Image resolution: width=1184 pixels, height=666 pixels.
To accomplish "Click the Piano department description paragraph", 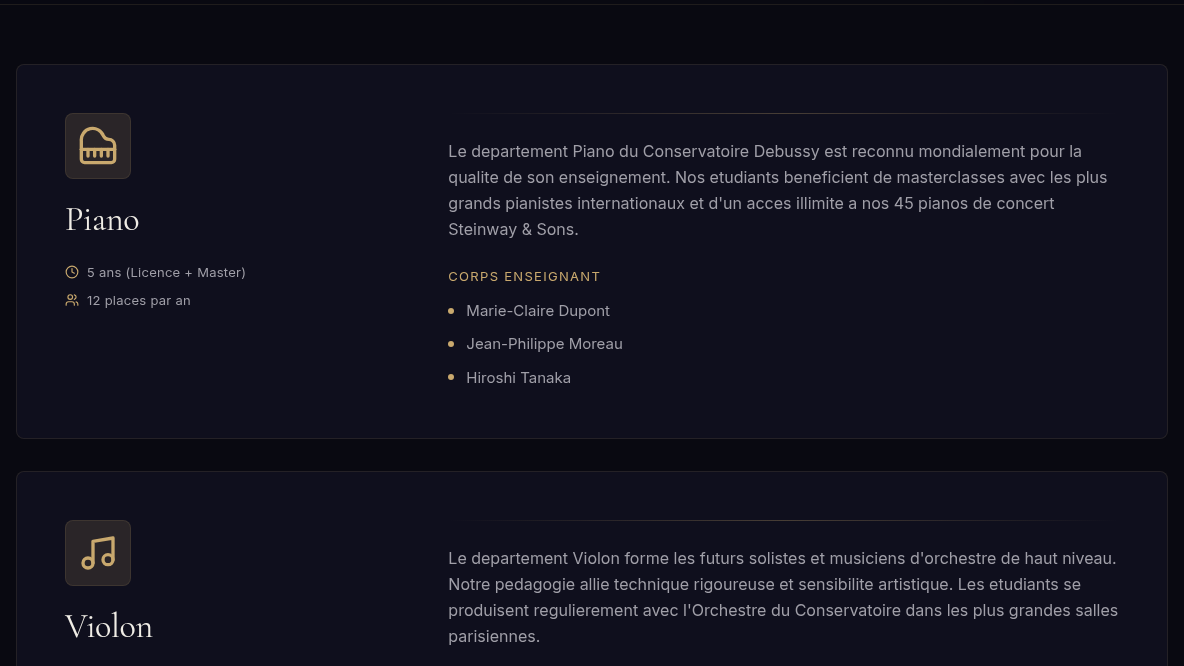I will point(778,190).
